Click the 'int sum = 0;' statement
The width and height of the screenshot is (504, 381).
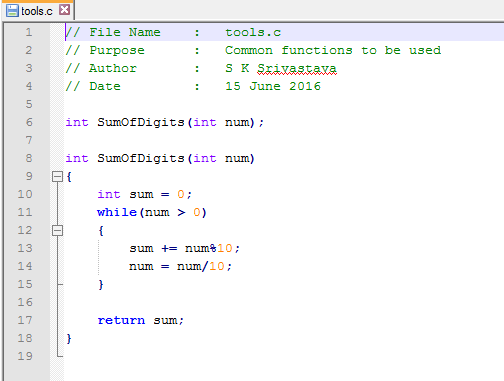click(144, 194)
